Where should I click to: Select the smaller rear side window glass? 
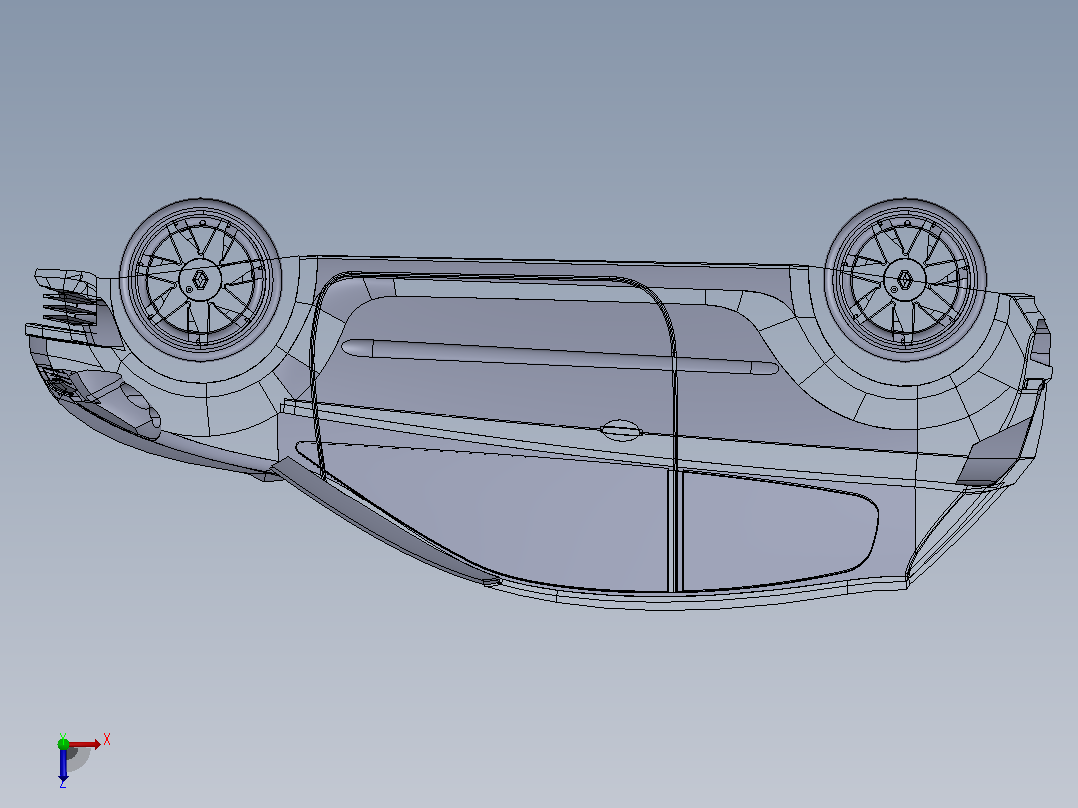pos(780,531)
